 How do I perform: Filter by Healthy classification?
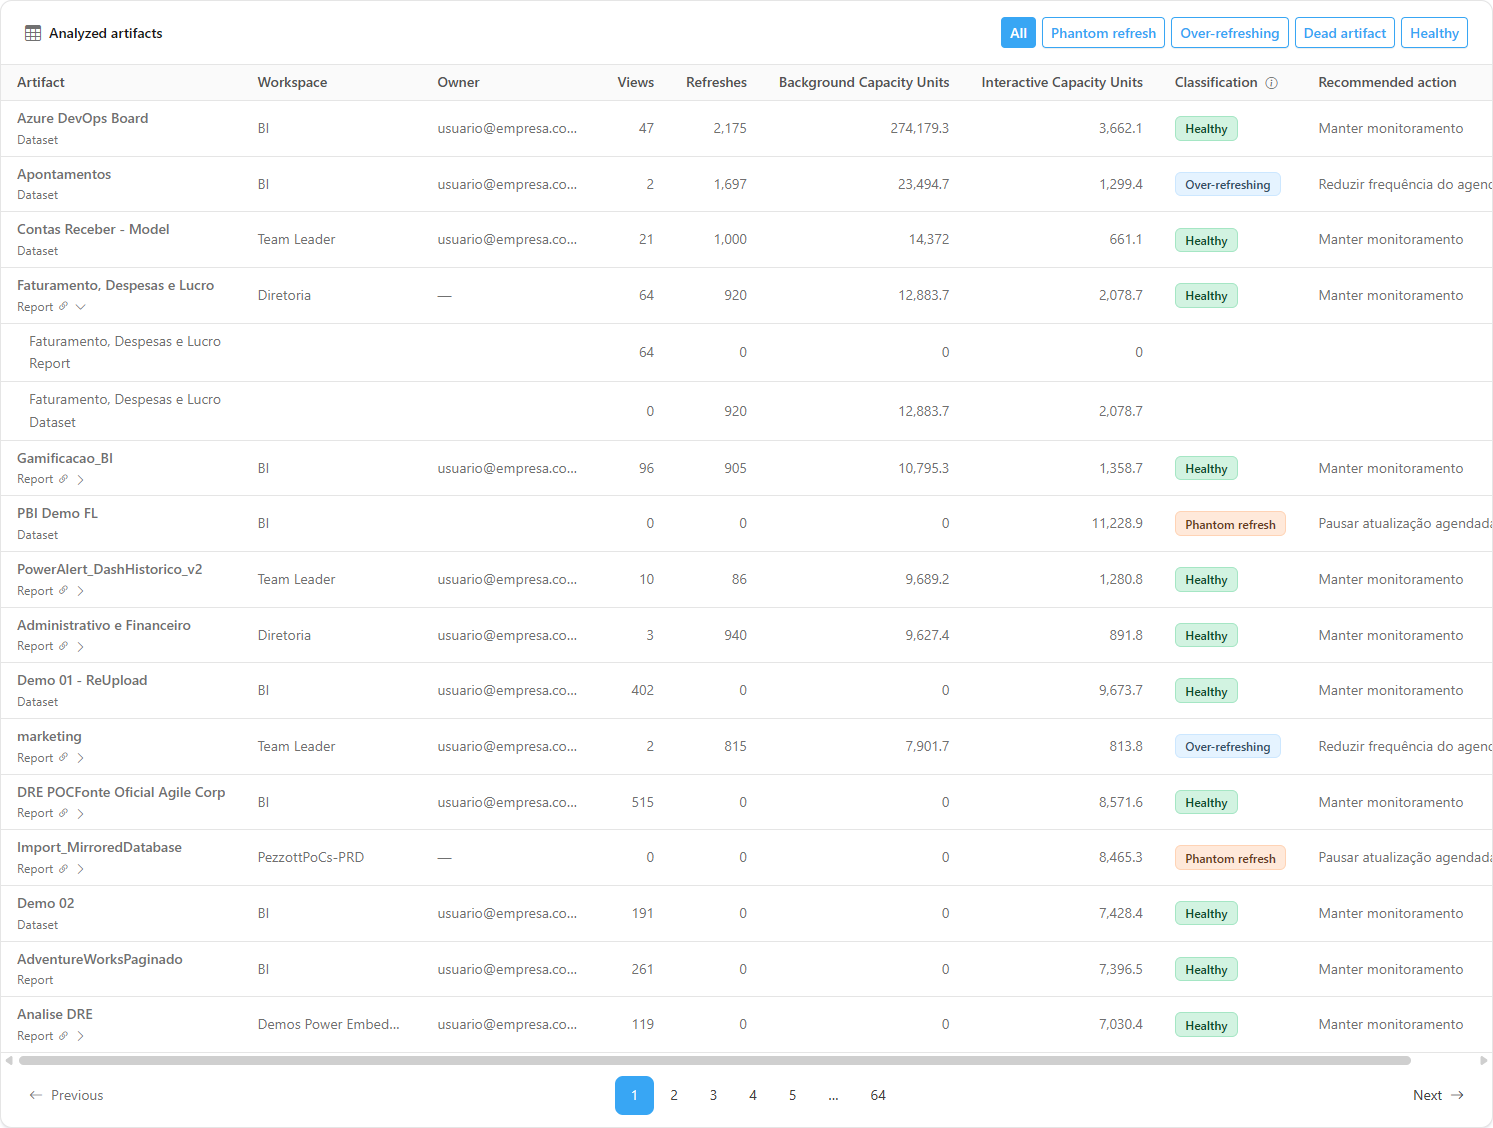[x=1434, y=33]
